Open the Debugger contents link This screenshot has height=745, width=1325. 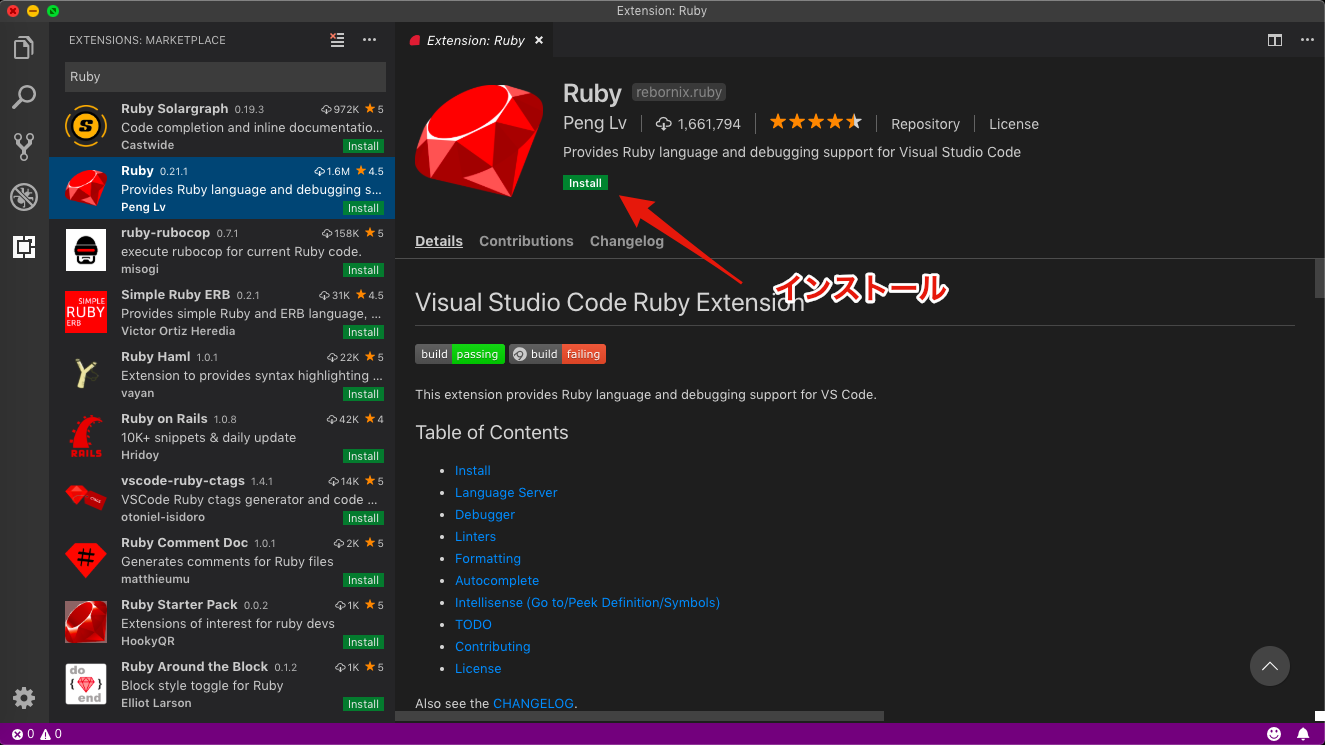point(485,514)
